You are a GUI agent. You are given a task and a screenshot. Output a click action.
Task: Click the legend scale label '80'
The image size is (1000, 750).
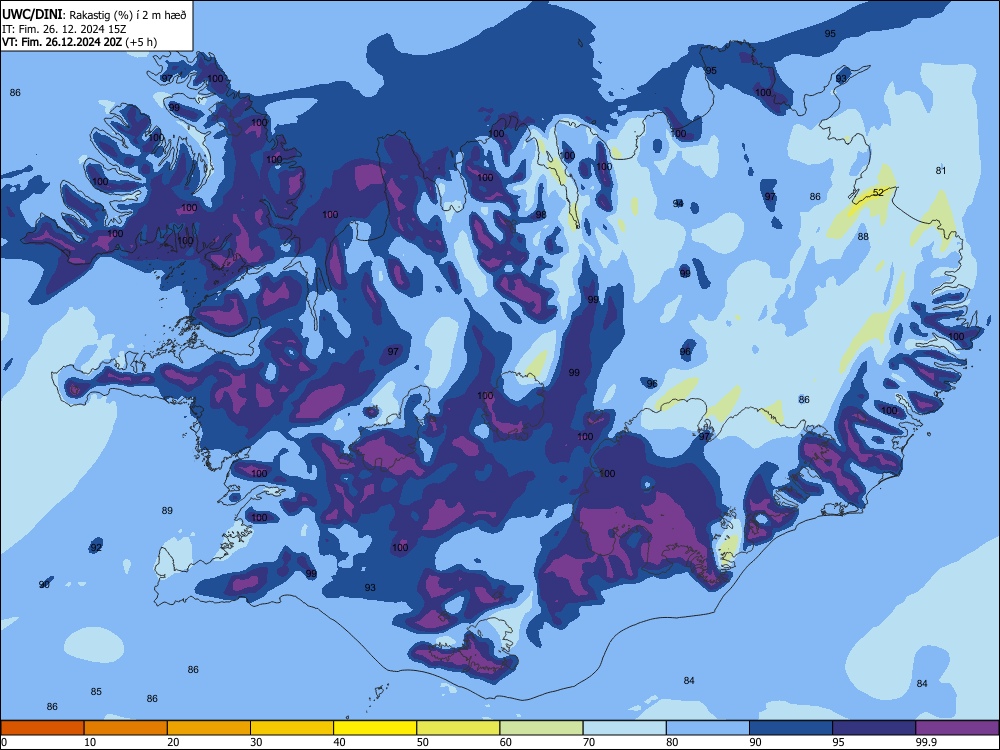(x=672, y=742)
